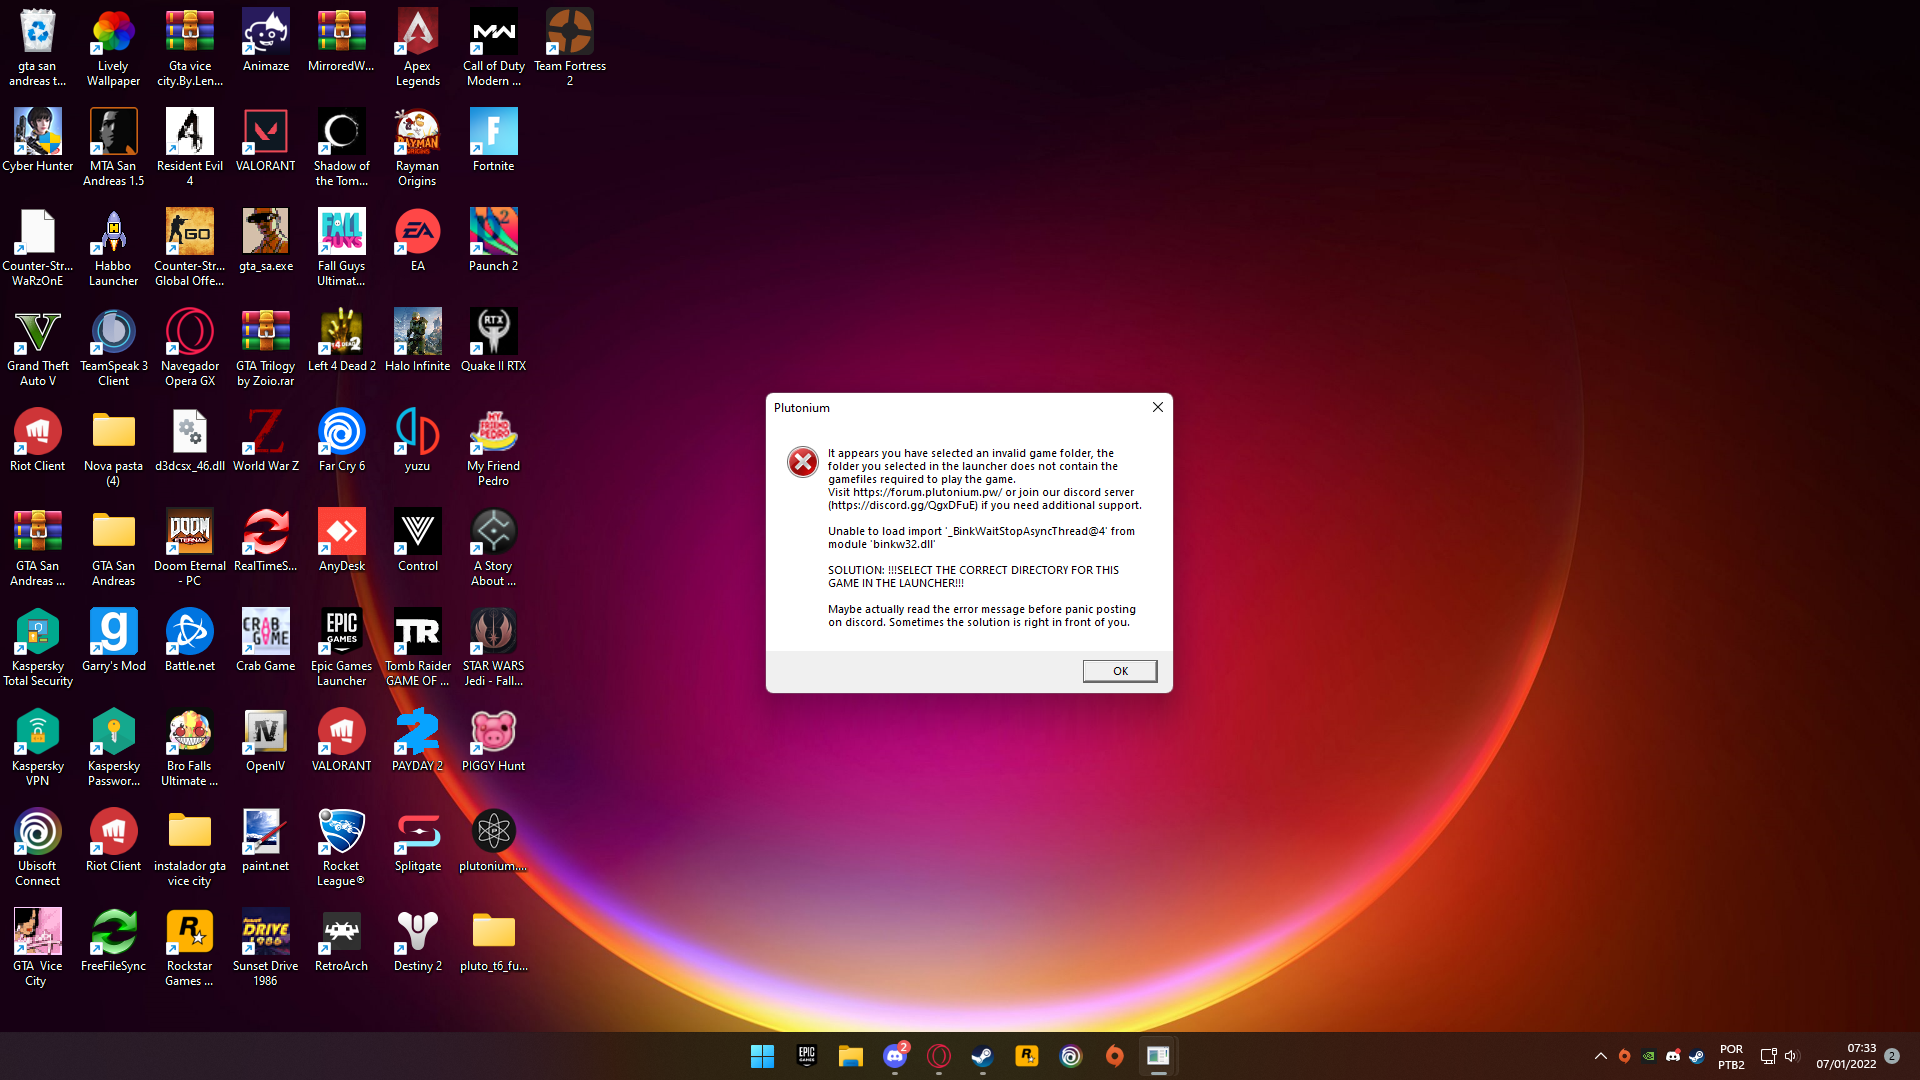Open File Explorer from the taskbar
1920x1080 pixels.
[851, 1056]
